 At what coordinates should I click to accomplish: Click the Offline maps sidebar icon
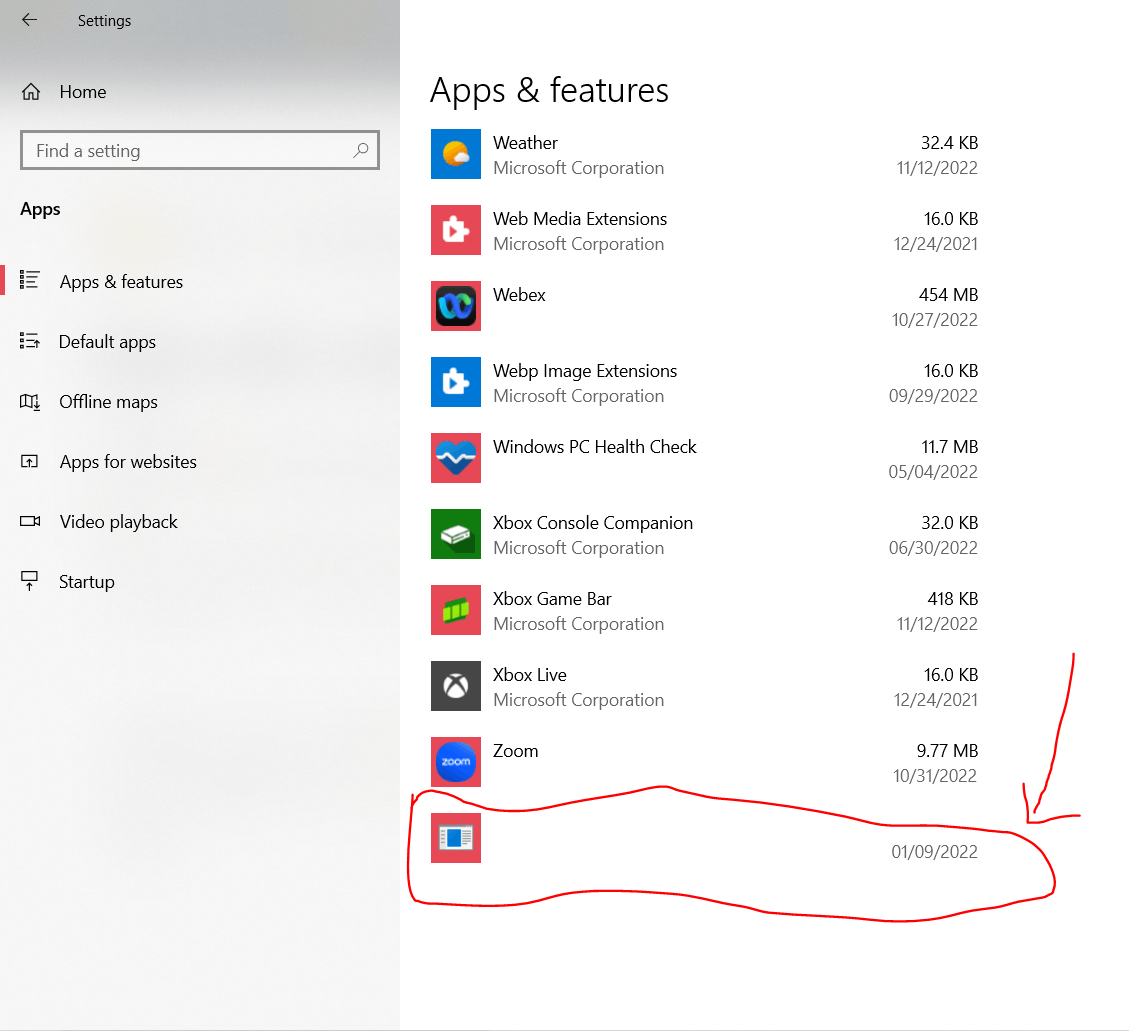point(30,401)
